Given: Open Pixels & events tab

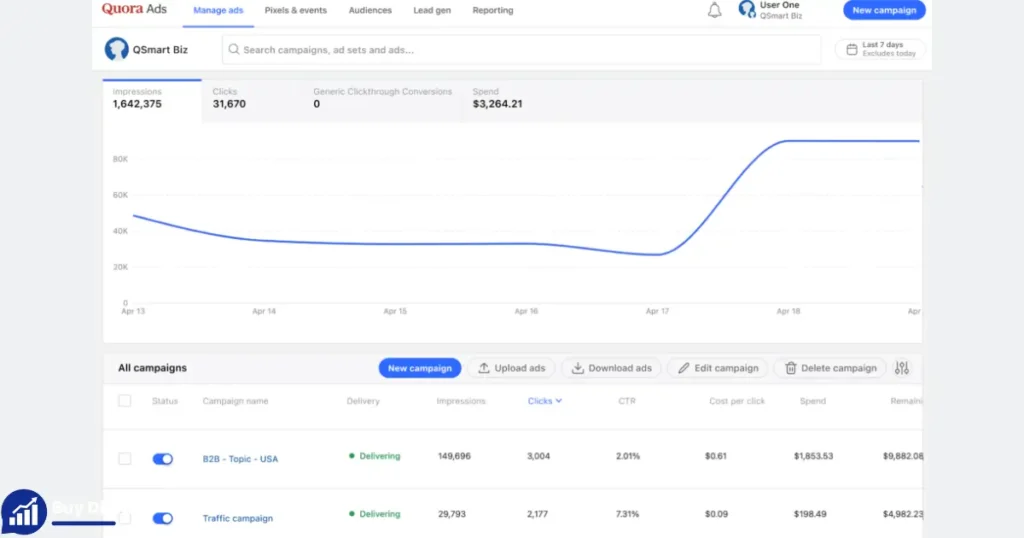Looking at the screenshot, I should (296, 10).
